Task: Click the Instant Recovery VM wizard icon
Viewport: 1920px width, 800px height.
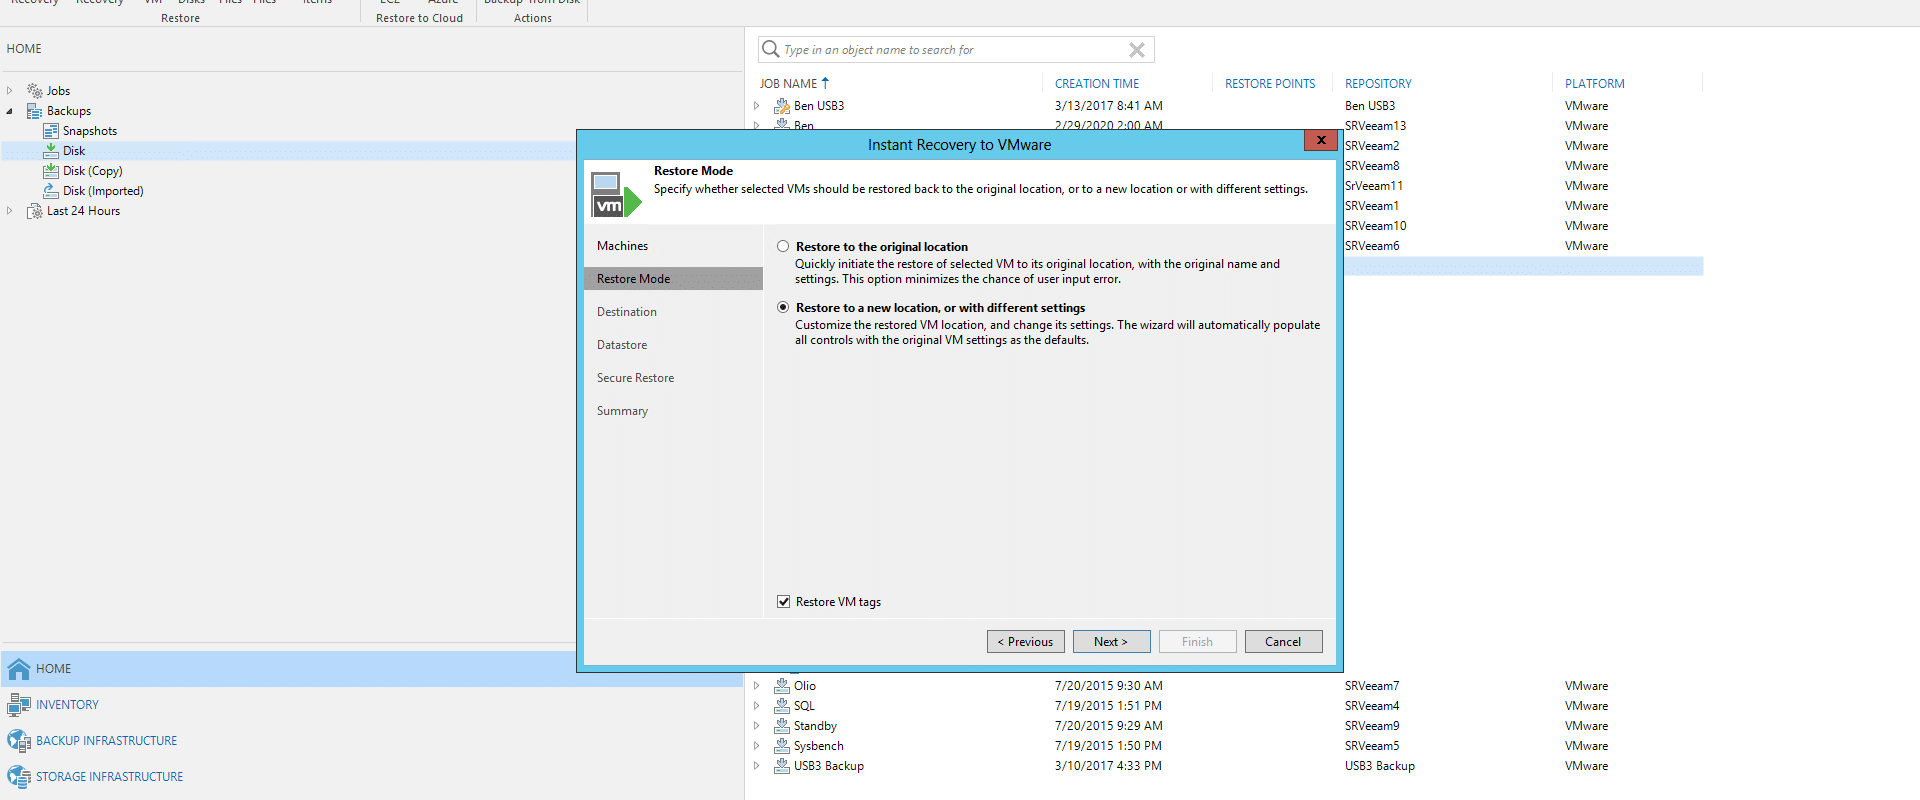Action: pos(615,195)
